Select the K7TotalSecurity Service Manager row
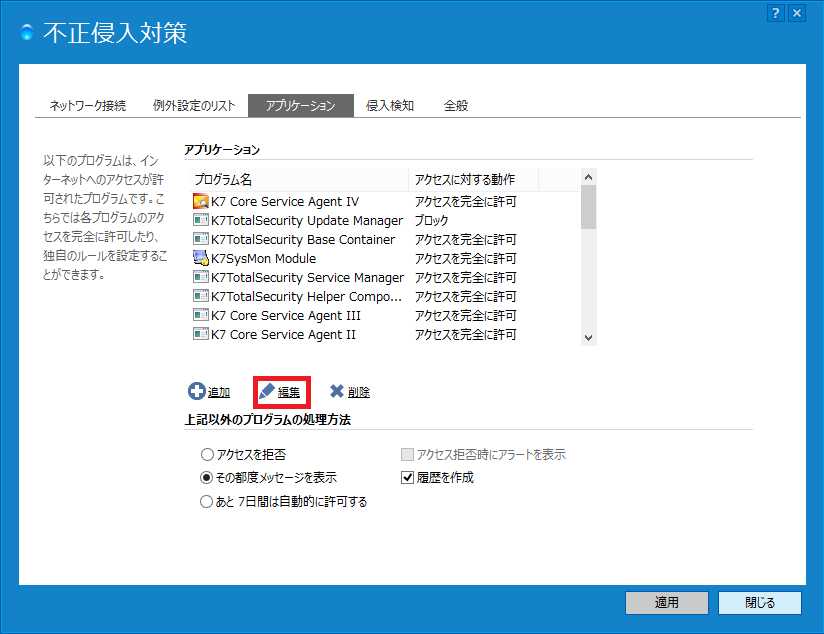824x634 pixels. pos(385,277)
